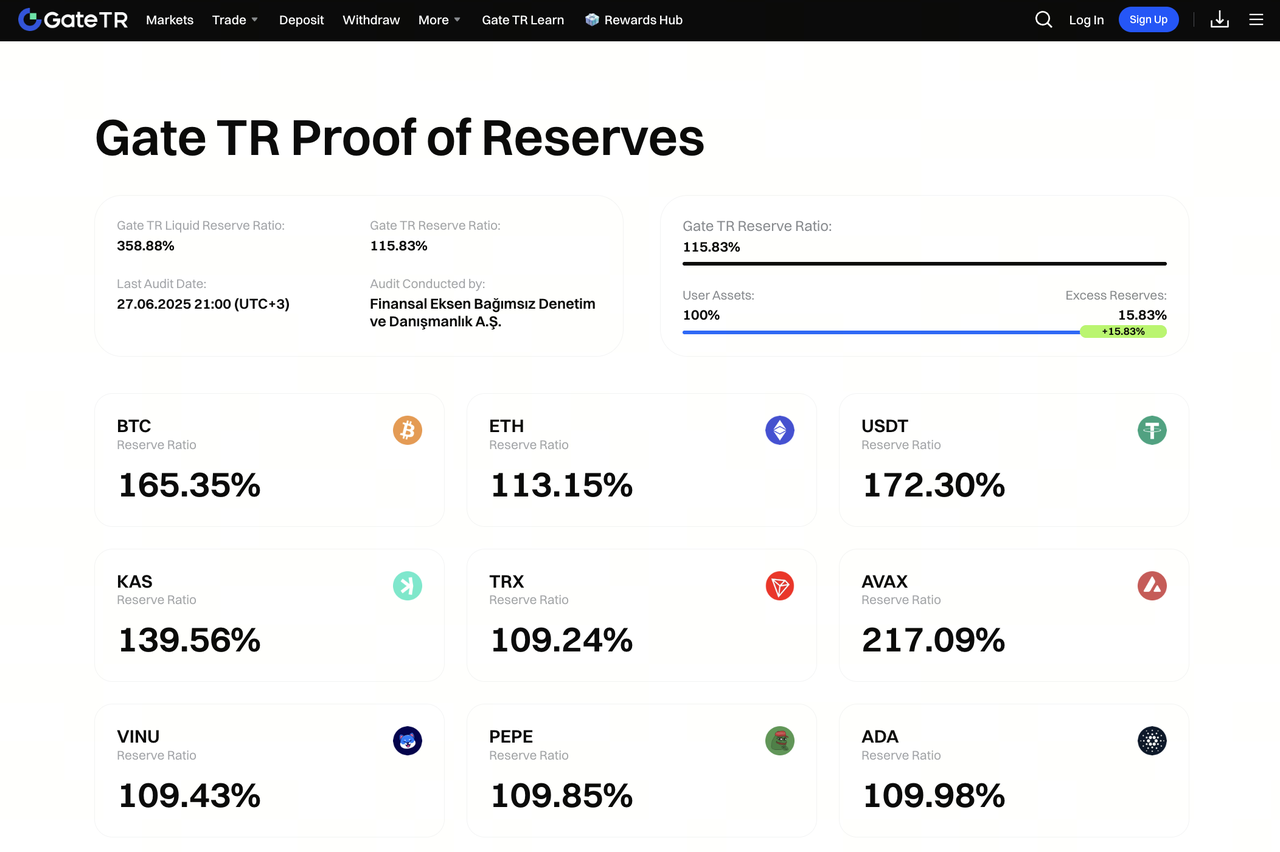Click the TRON TRX coin icon
Image resolution: width=1280 pixels, height=852 pixels.
pos(780,585)
